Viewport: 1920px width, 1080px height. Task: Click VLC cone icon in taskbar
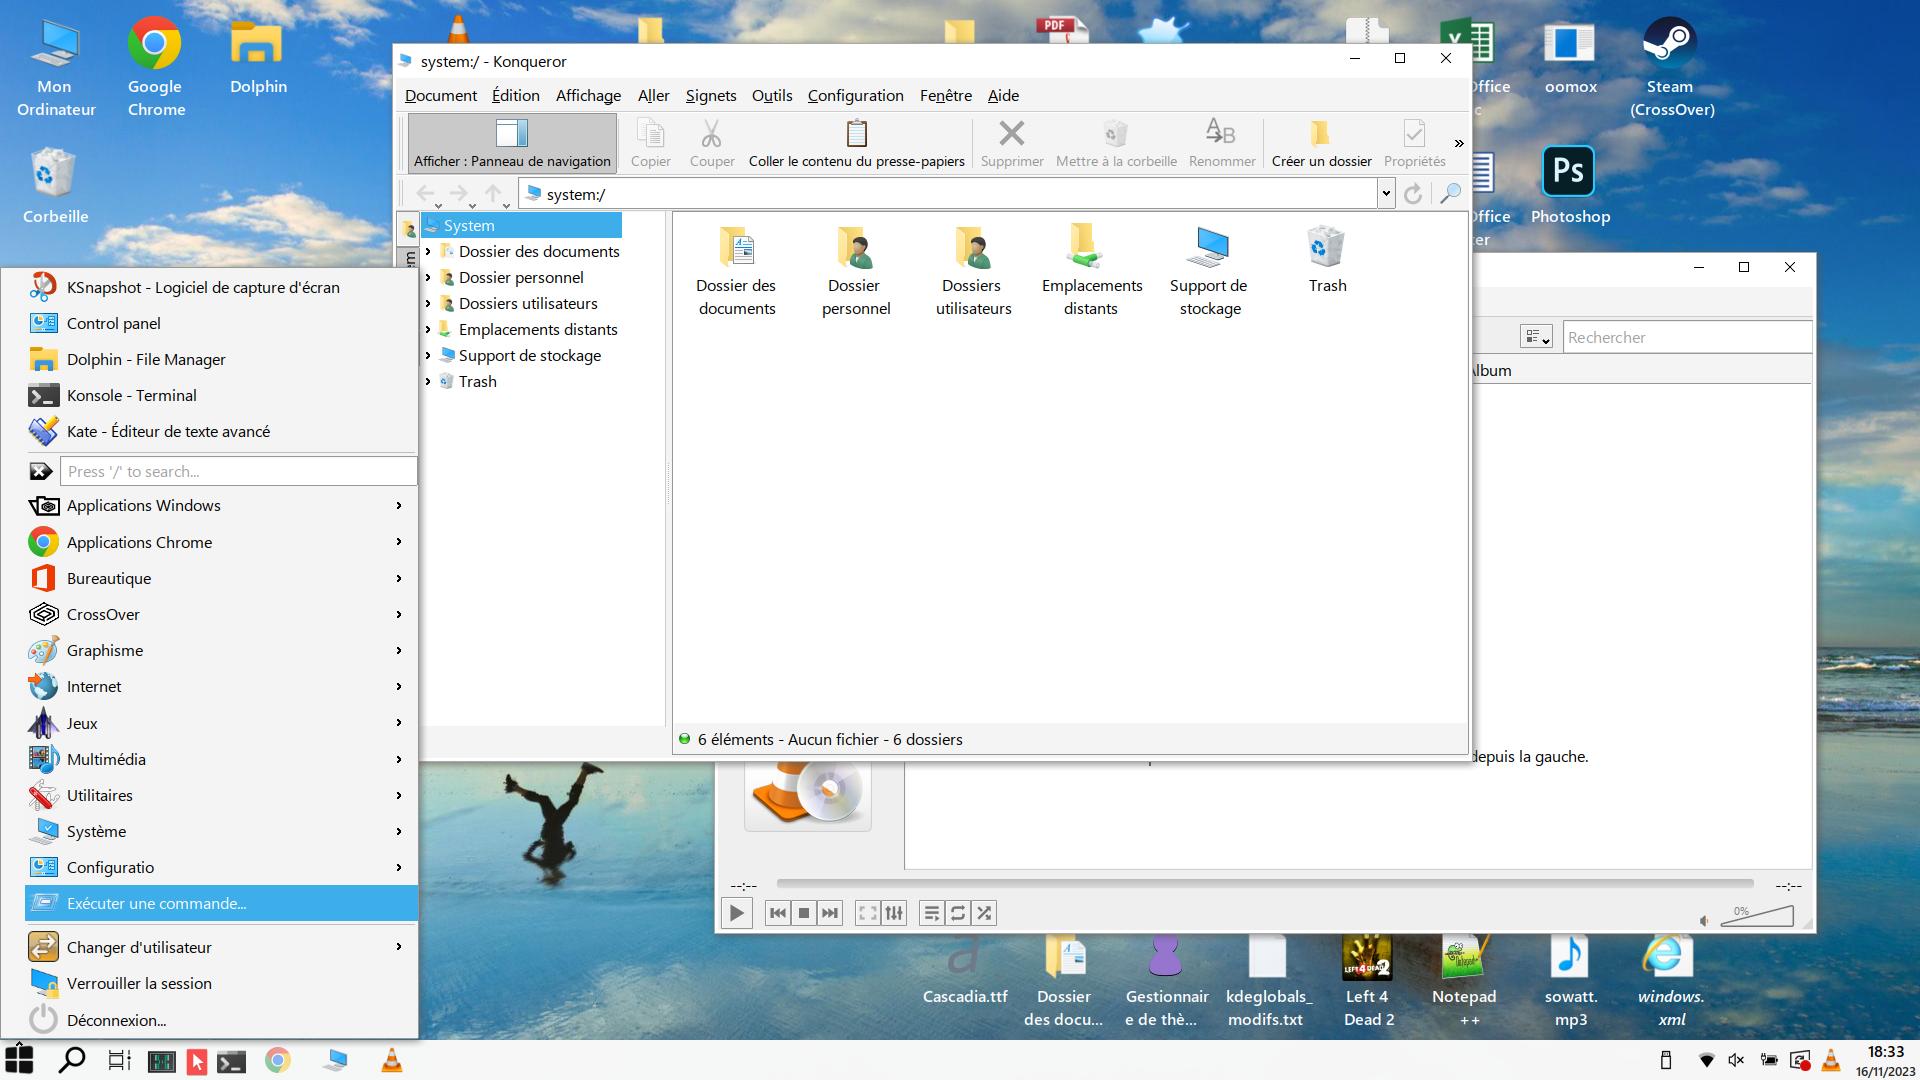pos(392,1061)
